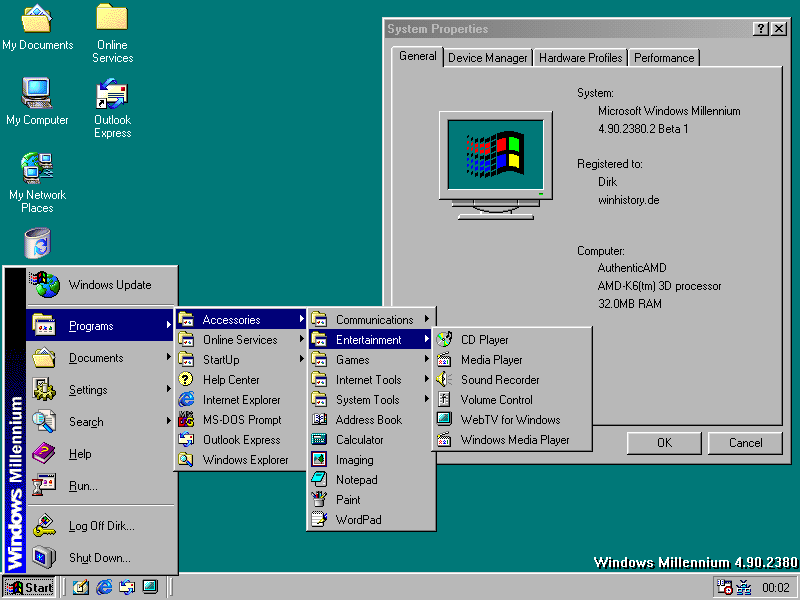Screen dimensions: 800x600
Task: Open Run... from Start menu
Action: coord(100,486)
